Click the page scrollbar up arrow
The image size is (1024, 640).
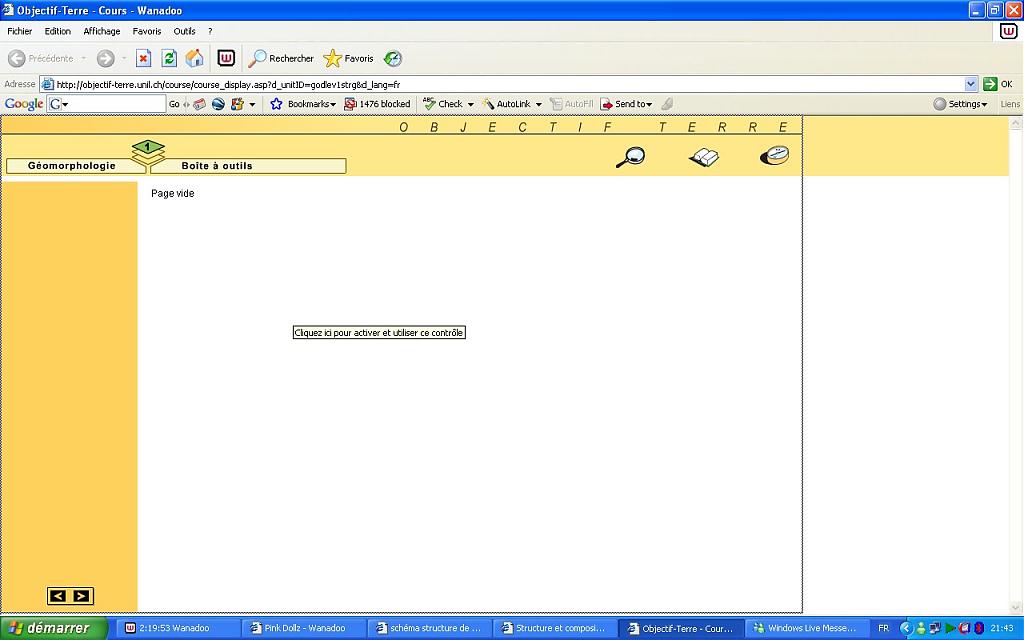(1016, 123)
